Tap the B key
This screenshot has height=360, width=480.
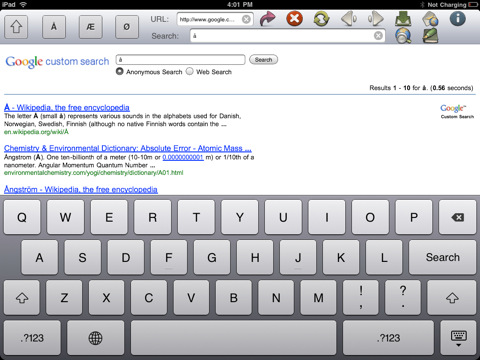point(234,298)
